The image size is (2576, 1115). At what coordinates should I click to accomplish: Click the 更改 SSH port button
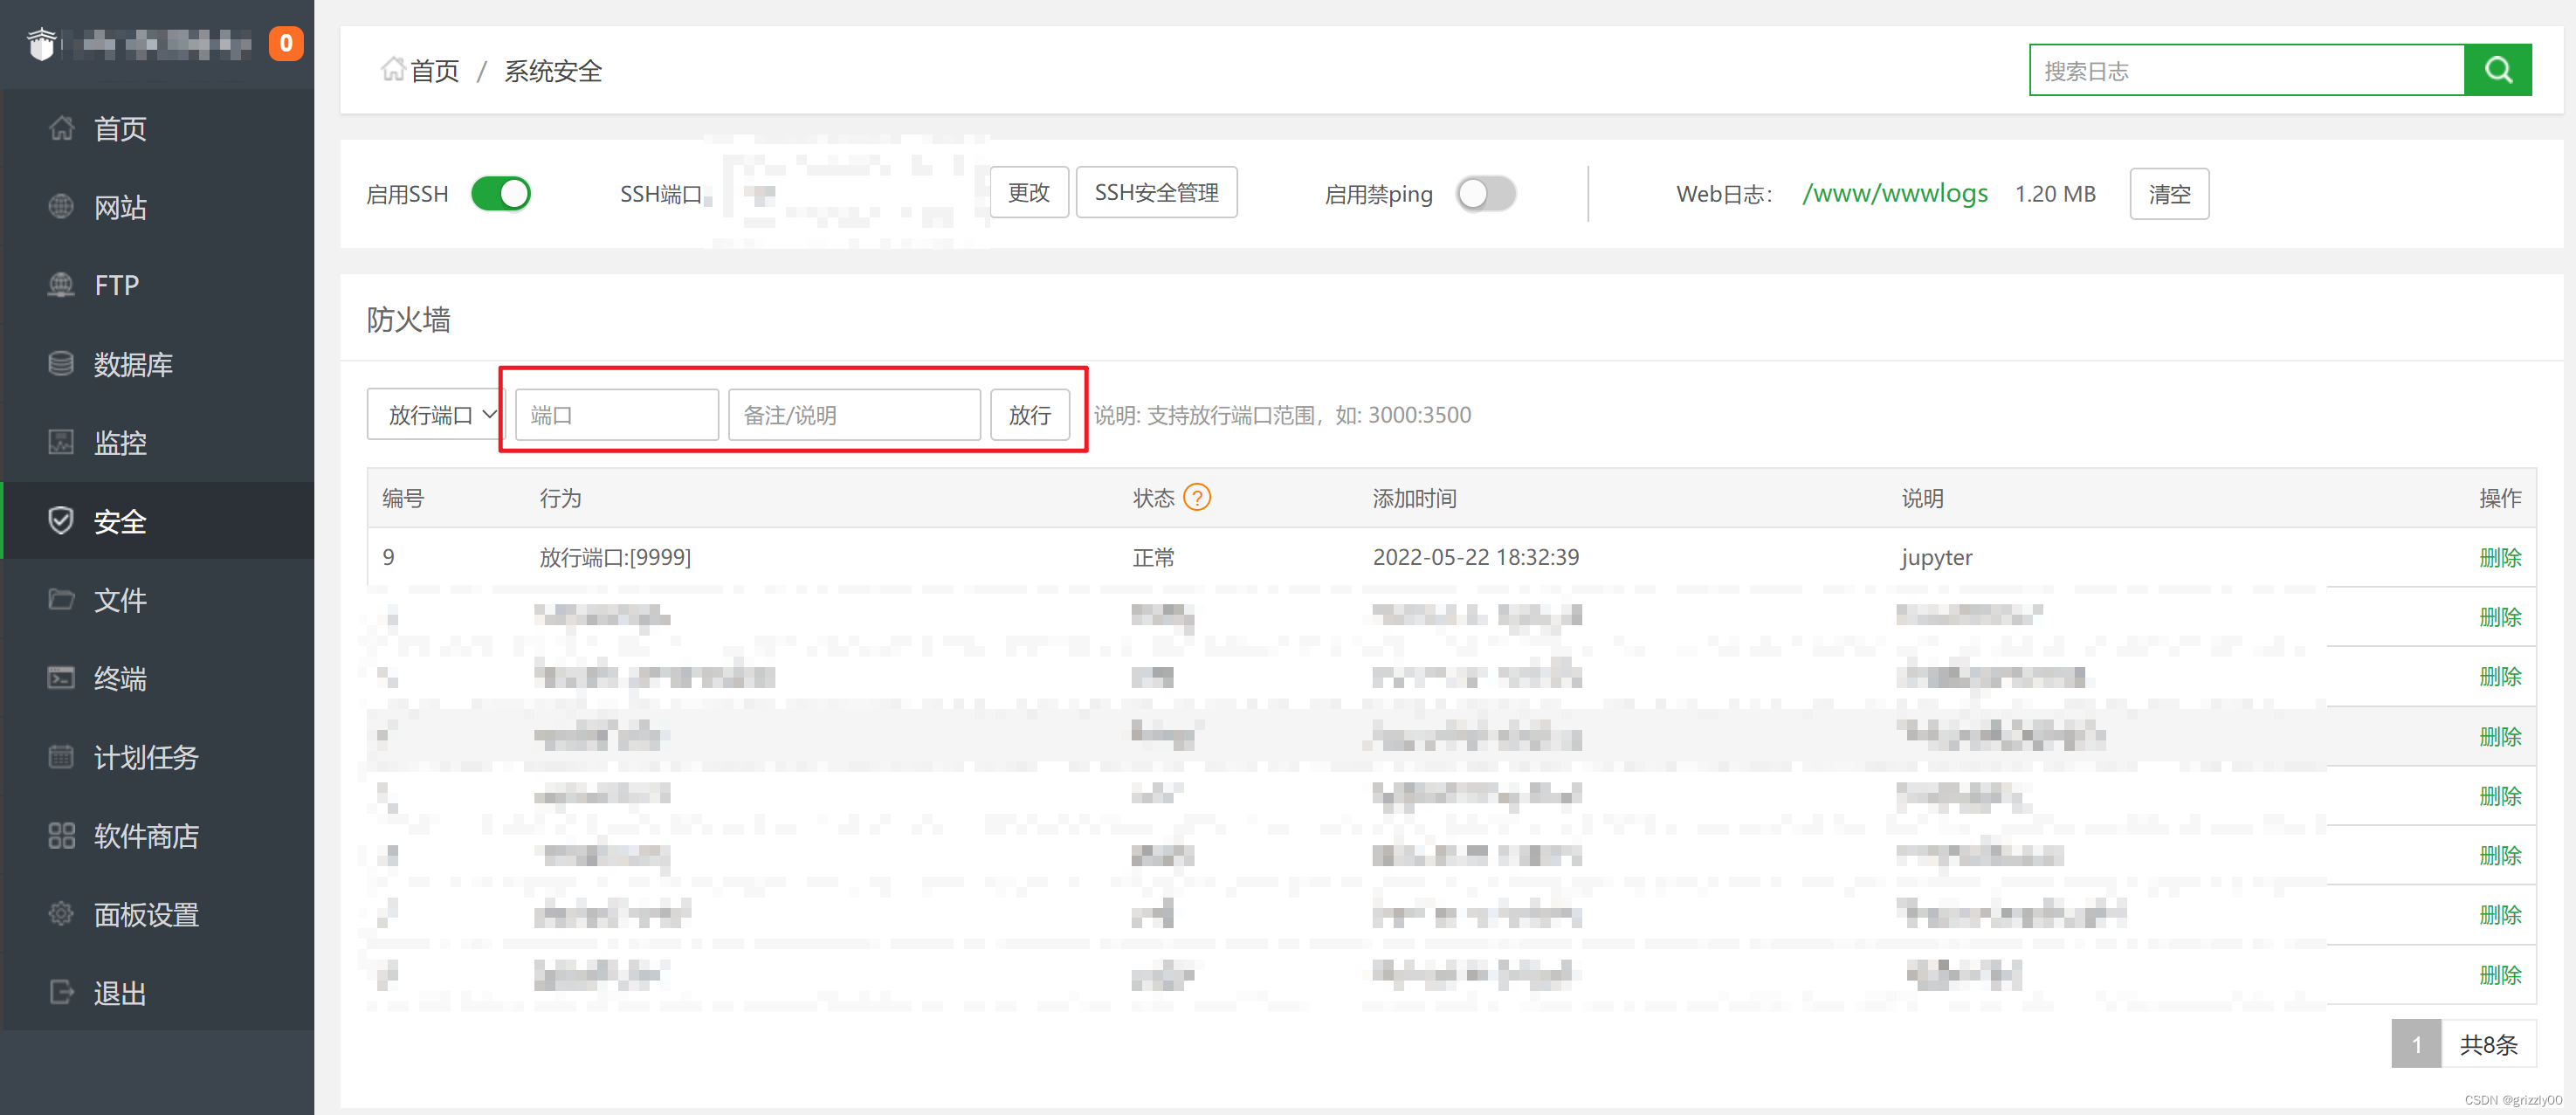click(1029, 192)
